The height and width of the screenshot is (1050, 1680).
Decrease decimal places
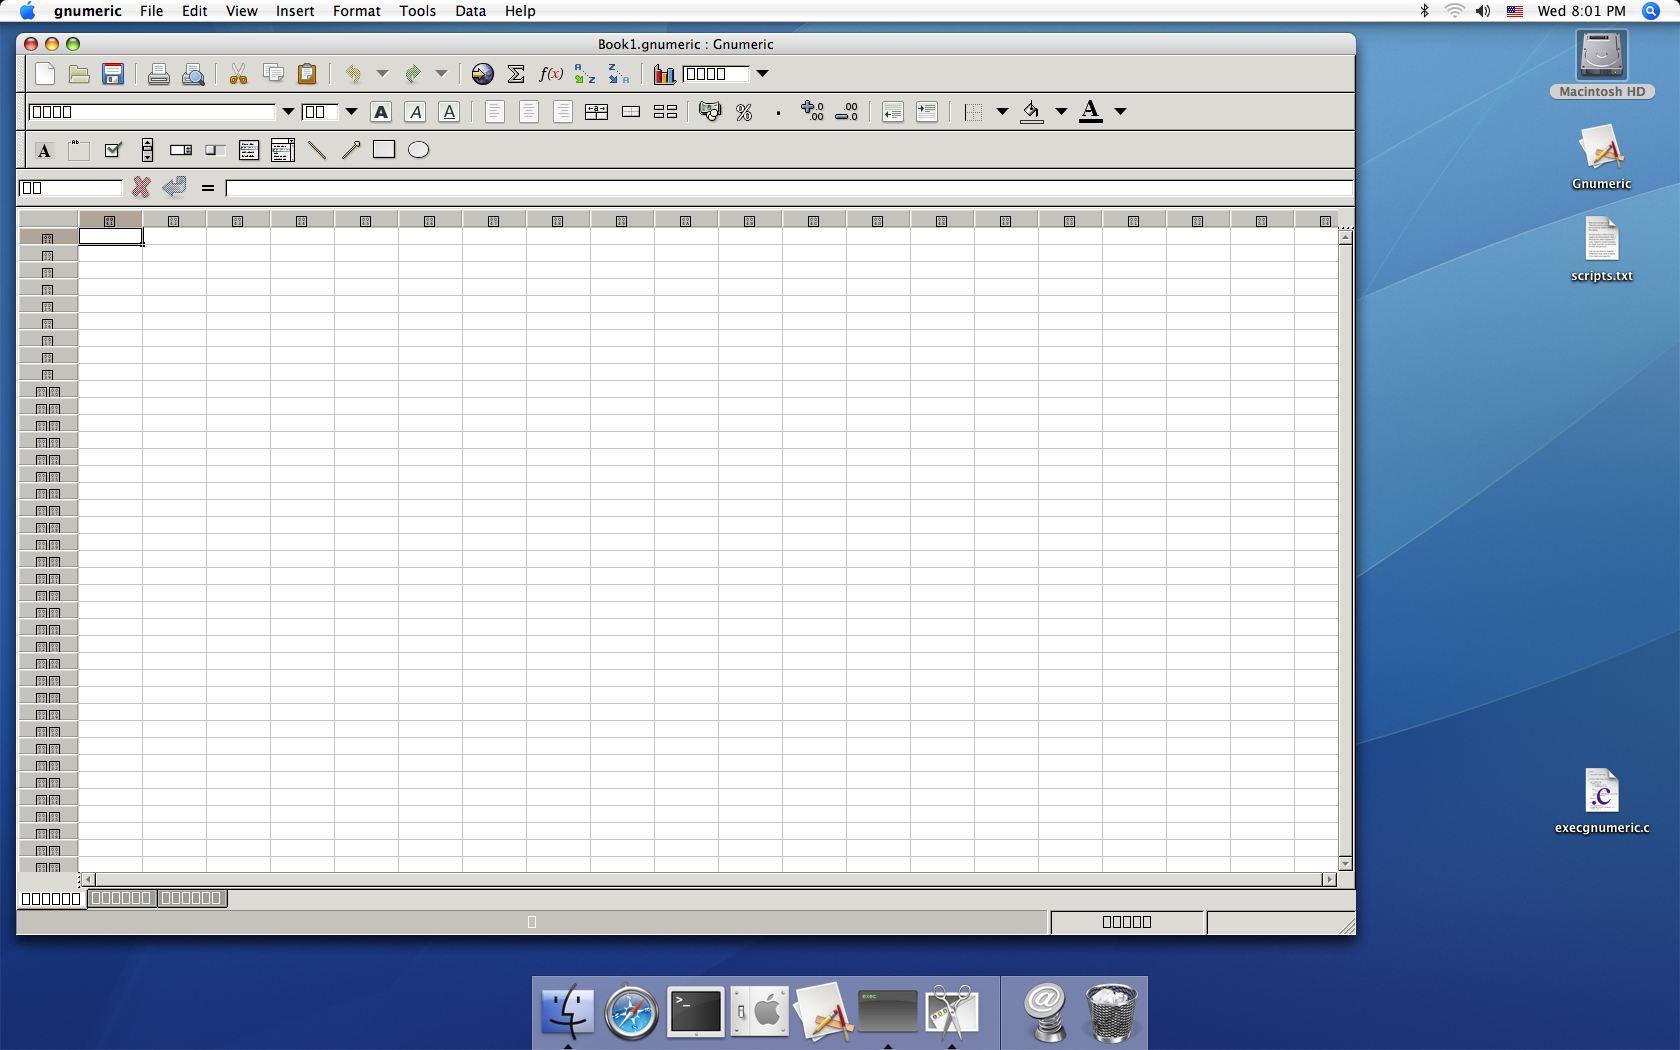847,112
